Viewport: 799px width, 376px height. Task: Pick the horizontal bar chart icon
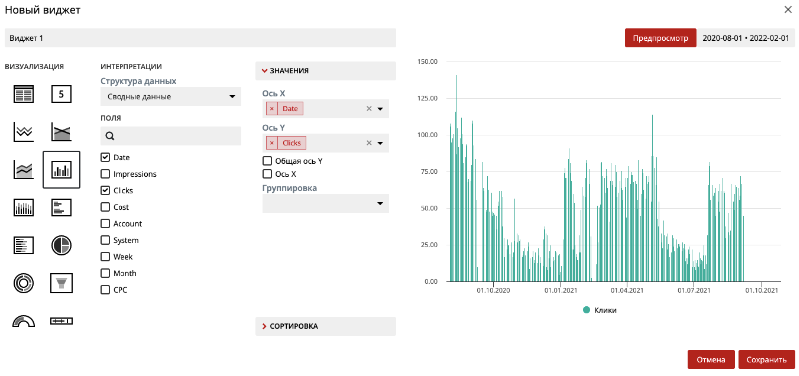pyautogui.click(x=61, y=207)
